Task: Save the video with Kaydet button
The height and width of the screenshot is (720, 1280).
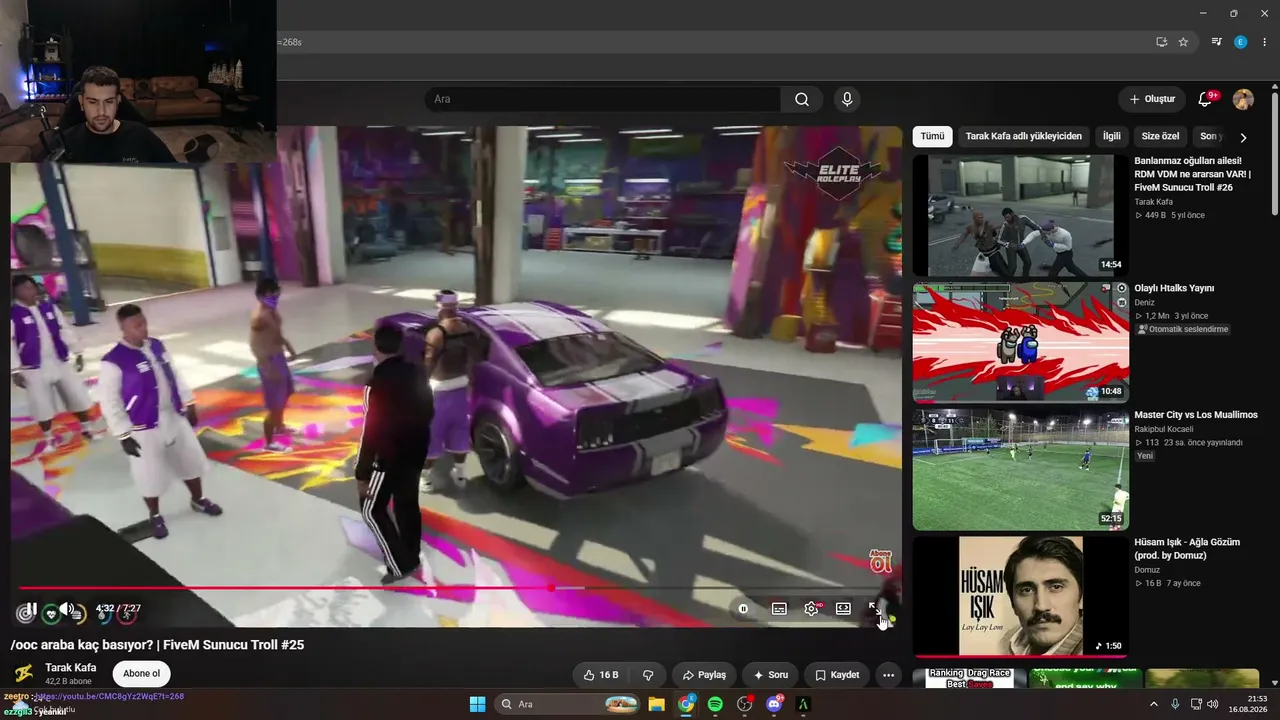Action: click(837, 675)
